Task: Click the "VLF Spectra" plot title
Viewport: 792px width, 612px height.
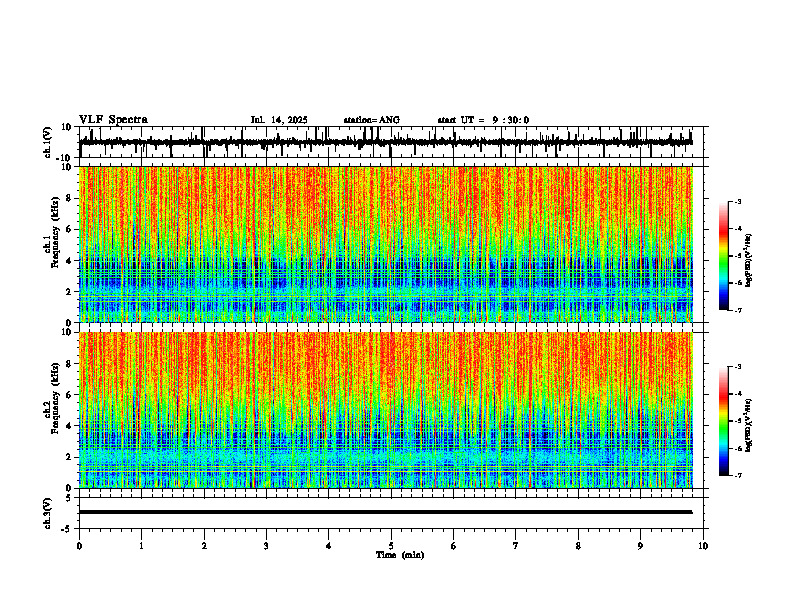Action: pyautogui.click(x=113, y=120)
